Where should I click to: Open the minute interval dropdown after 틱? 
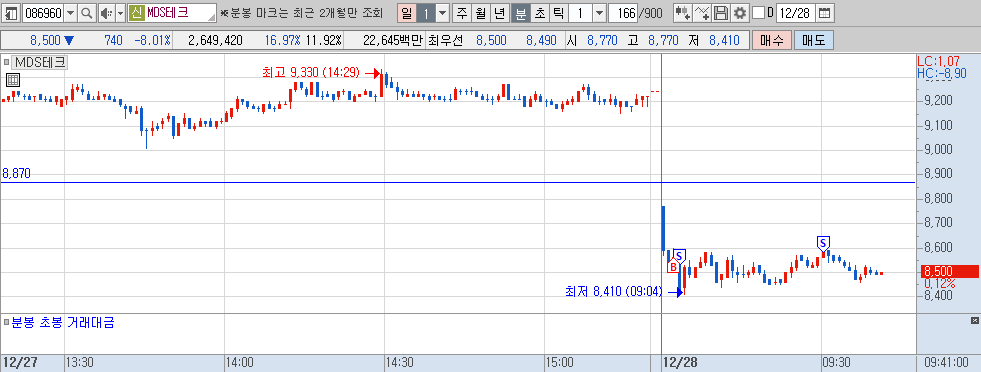click(x=599, y=13)
